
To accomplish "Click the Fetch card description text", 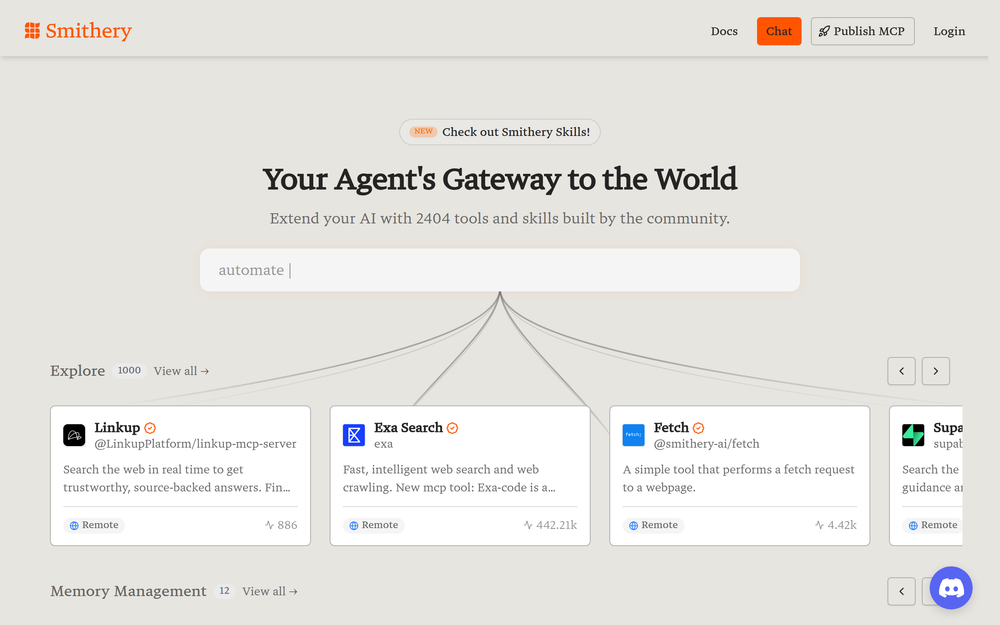I will pos(739,478).
